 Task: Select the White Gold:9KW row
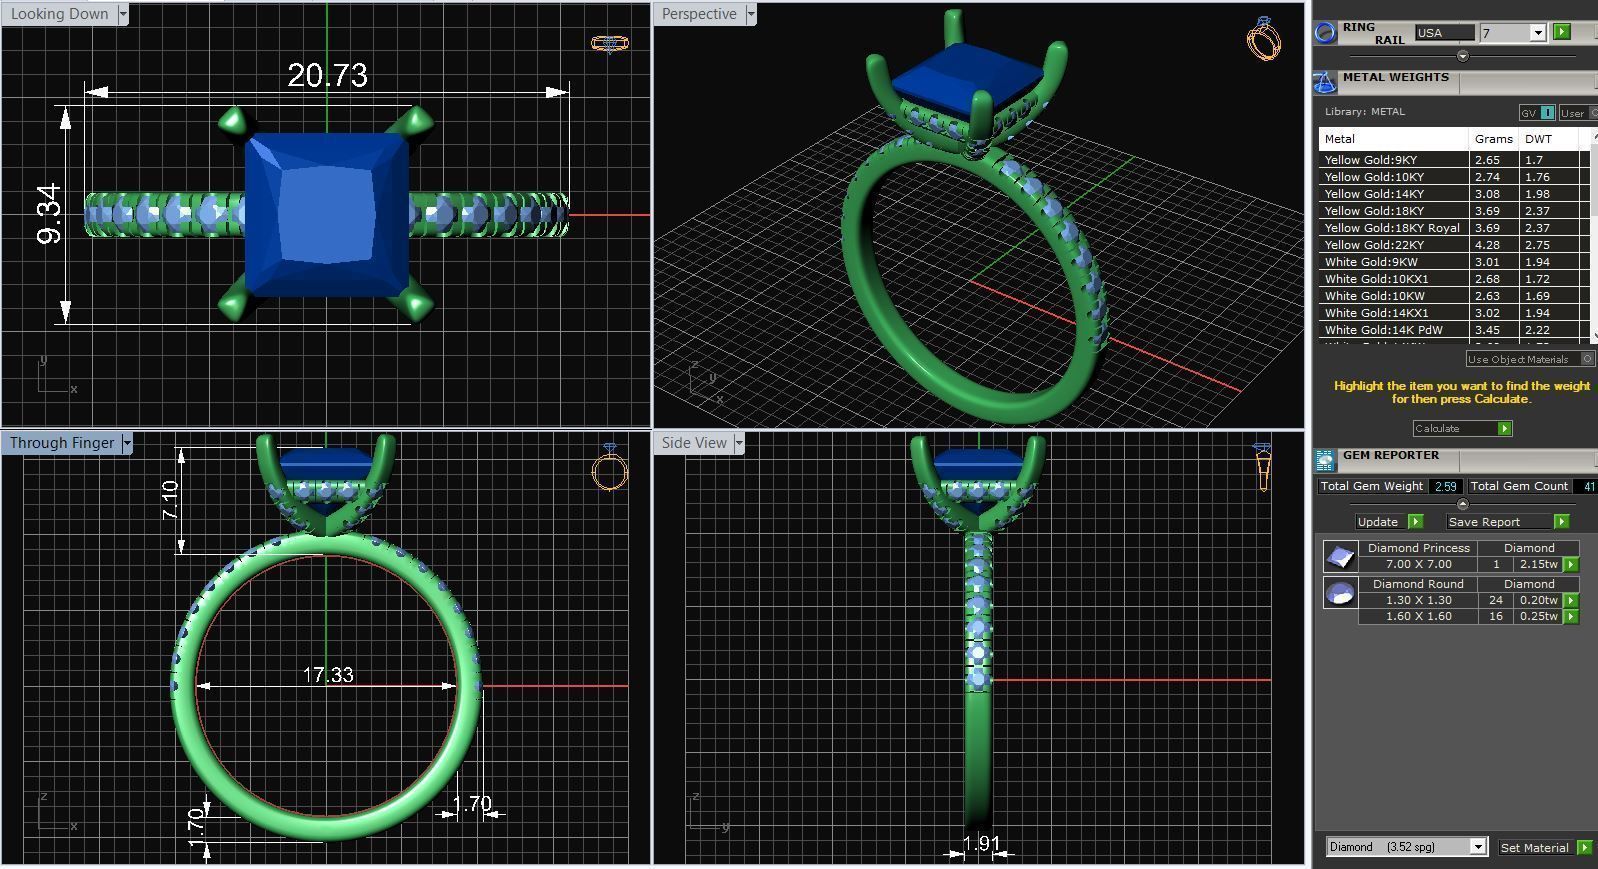[x=1454, y=262]
